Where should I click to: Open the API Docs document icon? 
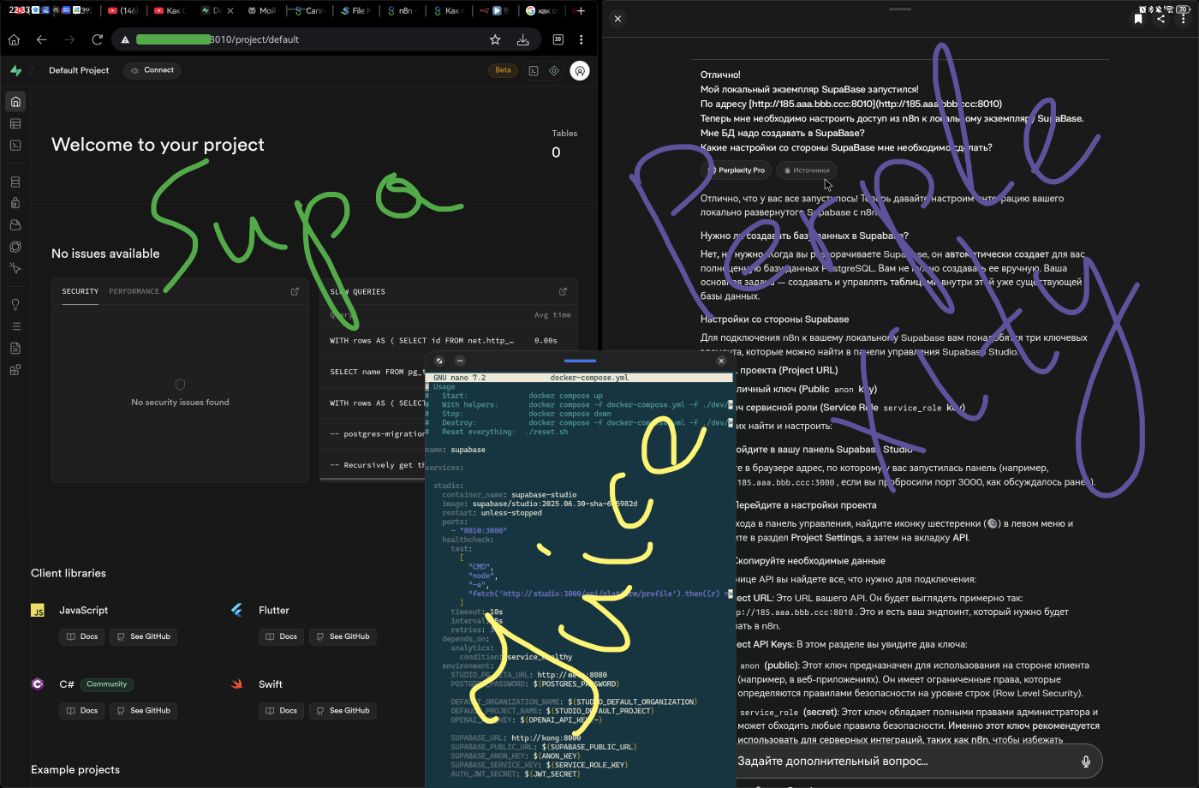[x=15, y=348]
